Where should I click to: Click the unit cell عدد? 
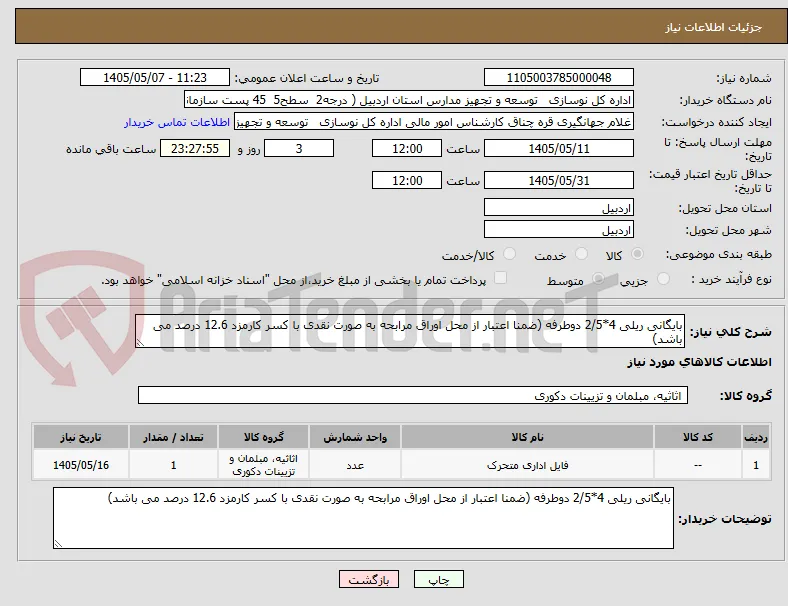tap(355, 465)
